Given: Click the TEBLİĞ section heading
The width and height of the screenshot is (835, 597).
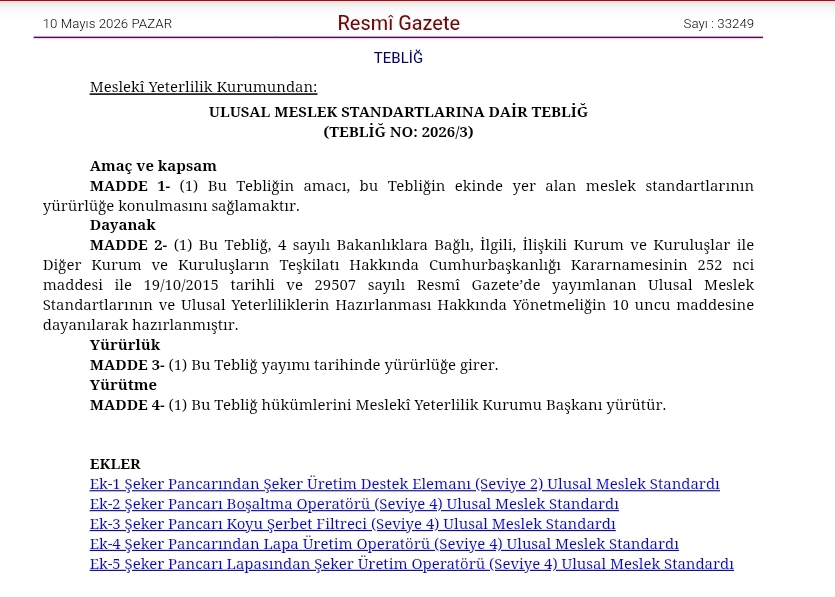Looking at the screenshot, I should (398, 58).
